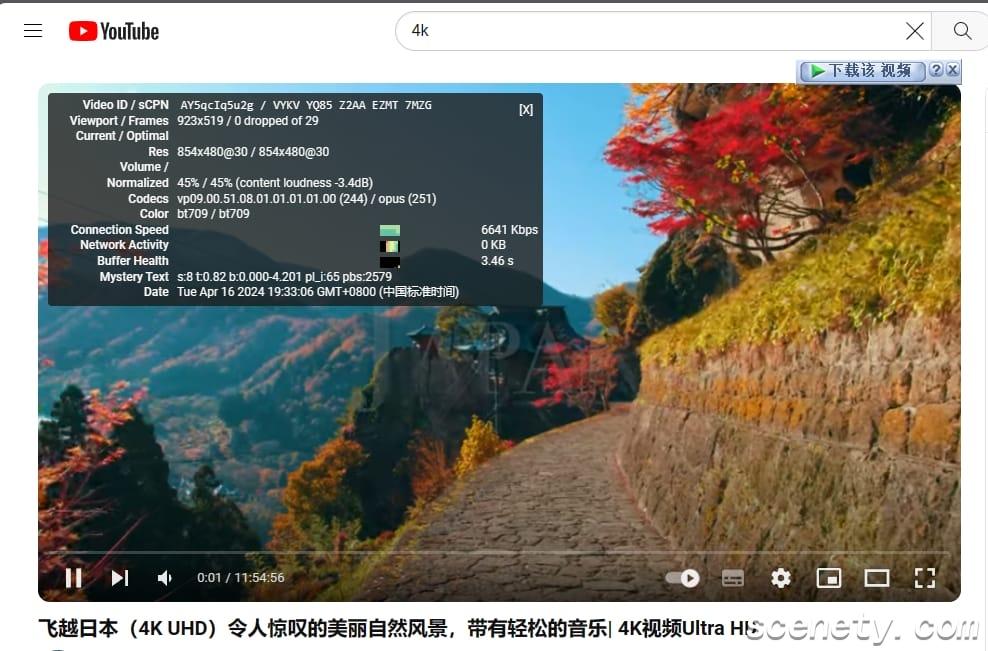Click the Viewport 923x519 frames value
The height and width of the screenshot is (651, 988).
248,121
